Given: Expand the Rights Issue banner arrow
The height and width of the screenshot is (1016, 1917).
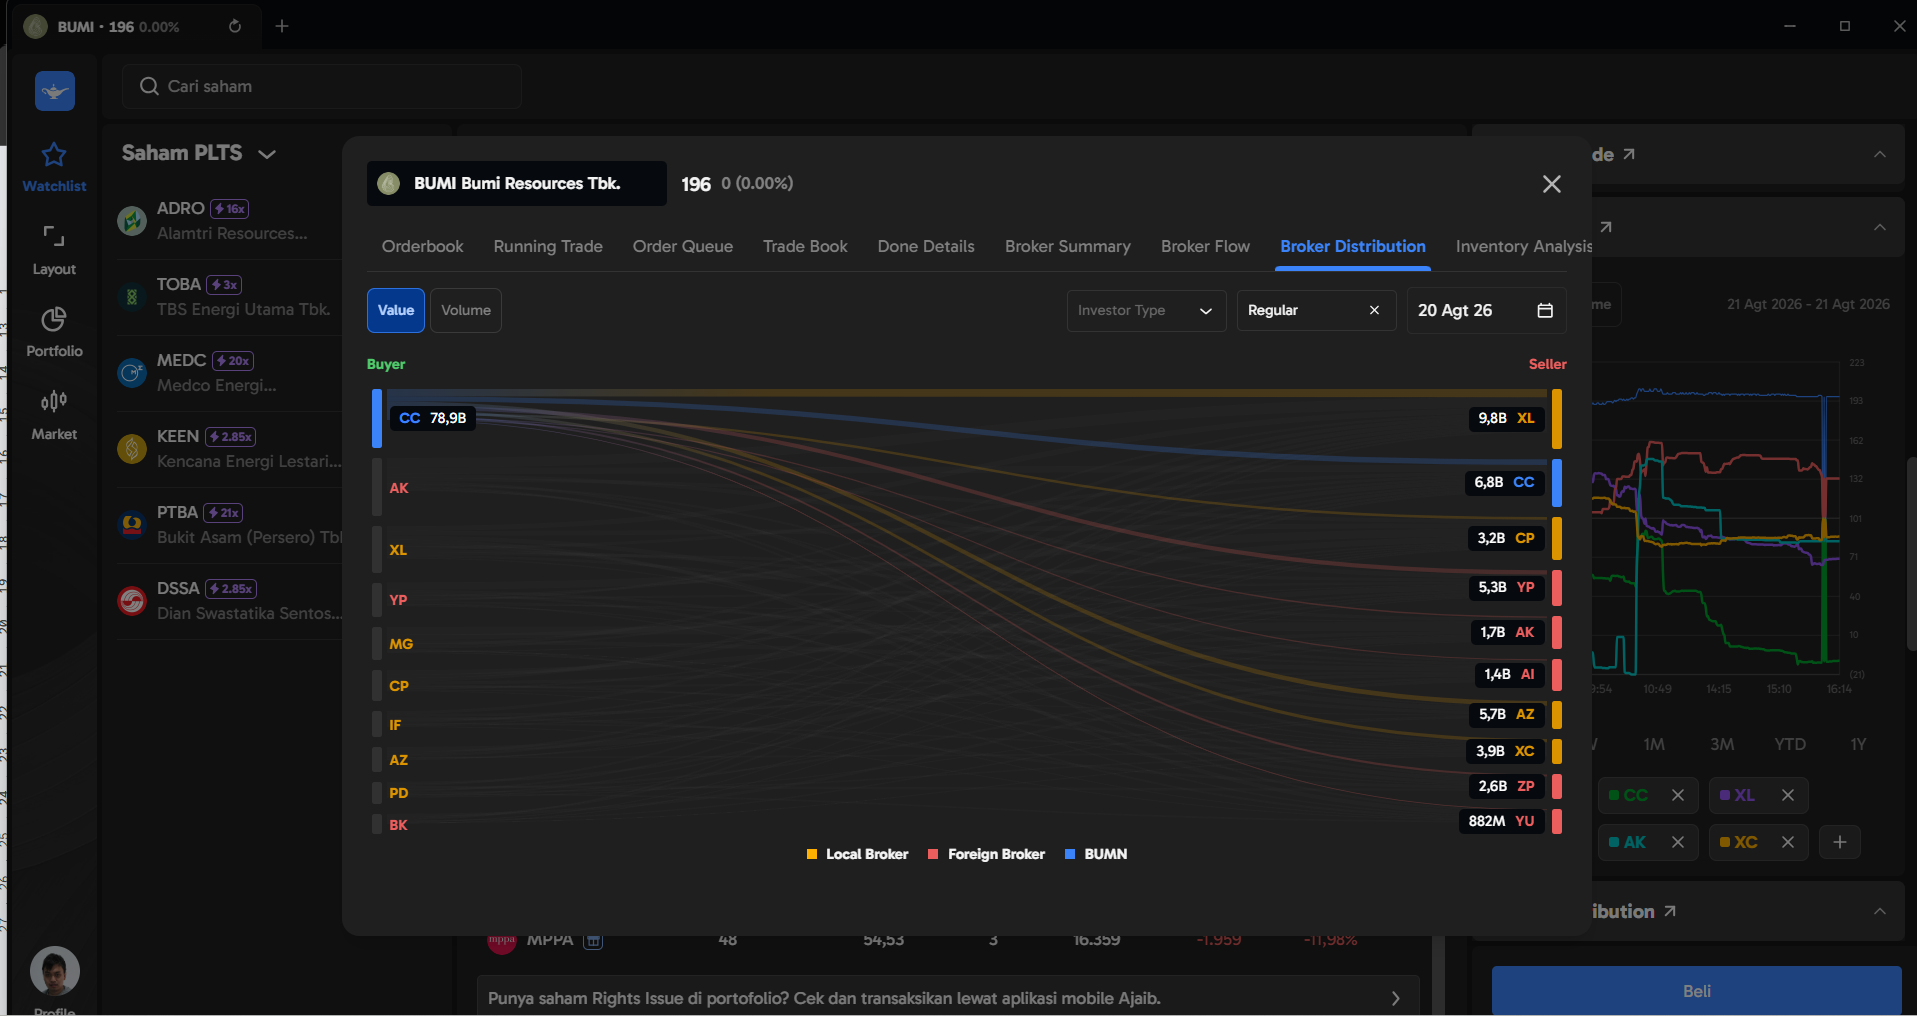Looking at the screenshot, I should pos(1396,998).
